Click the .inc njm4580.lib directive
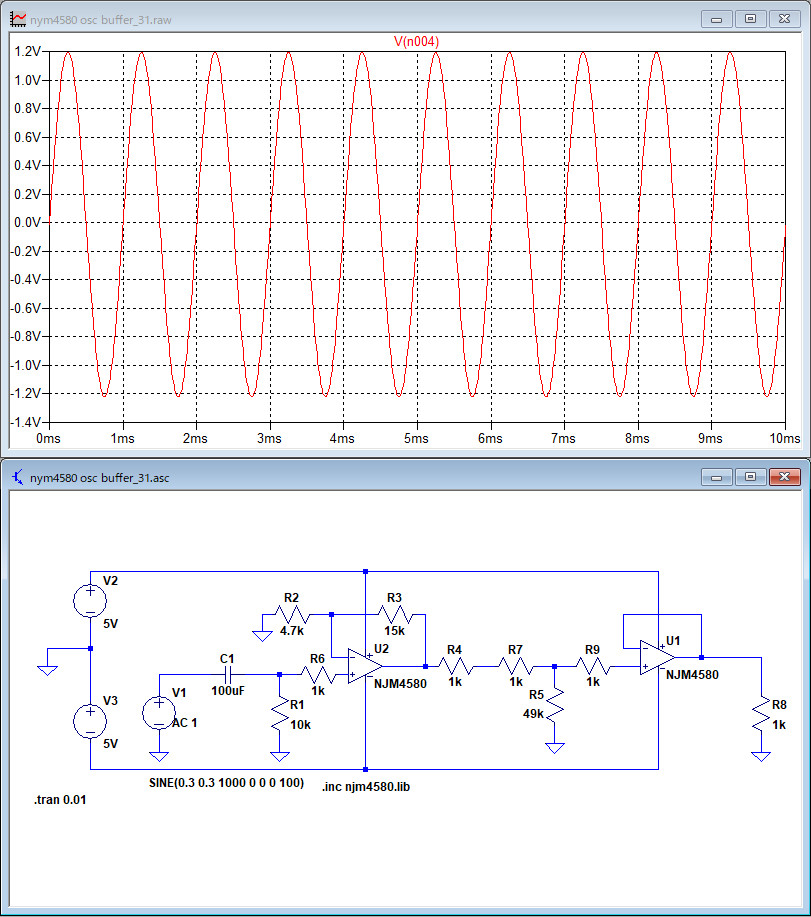The height and width of the screenshot is (917, 811). 366,787
